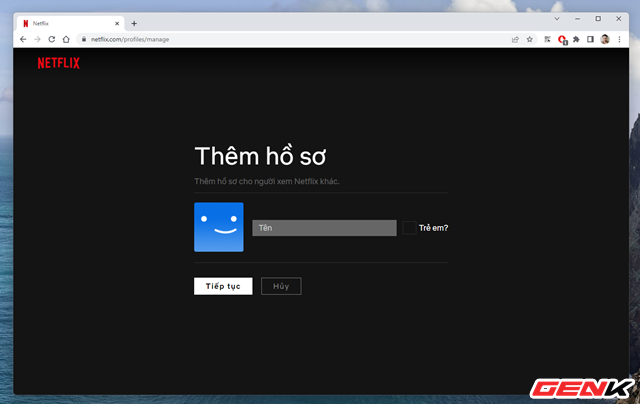Open a new browser tab

click(x=134, y=24)
